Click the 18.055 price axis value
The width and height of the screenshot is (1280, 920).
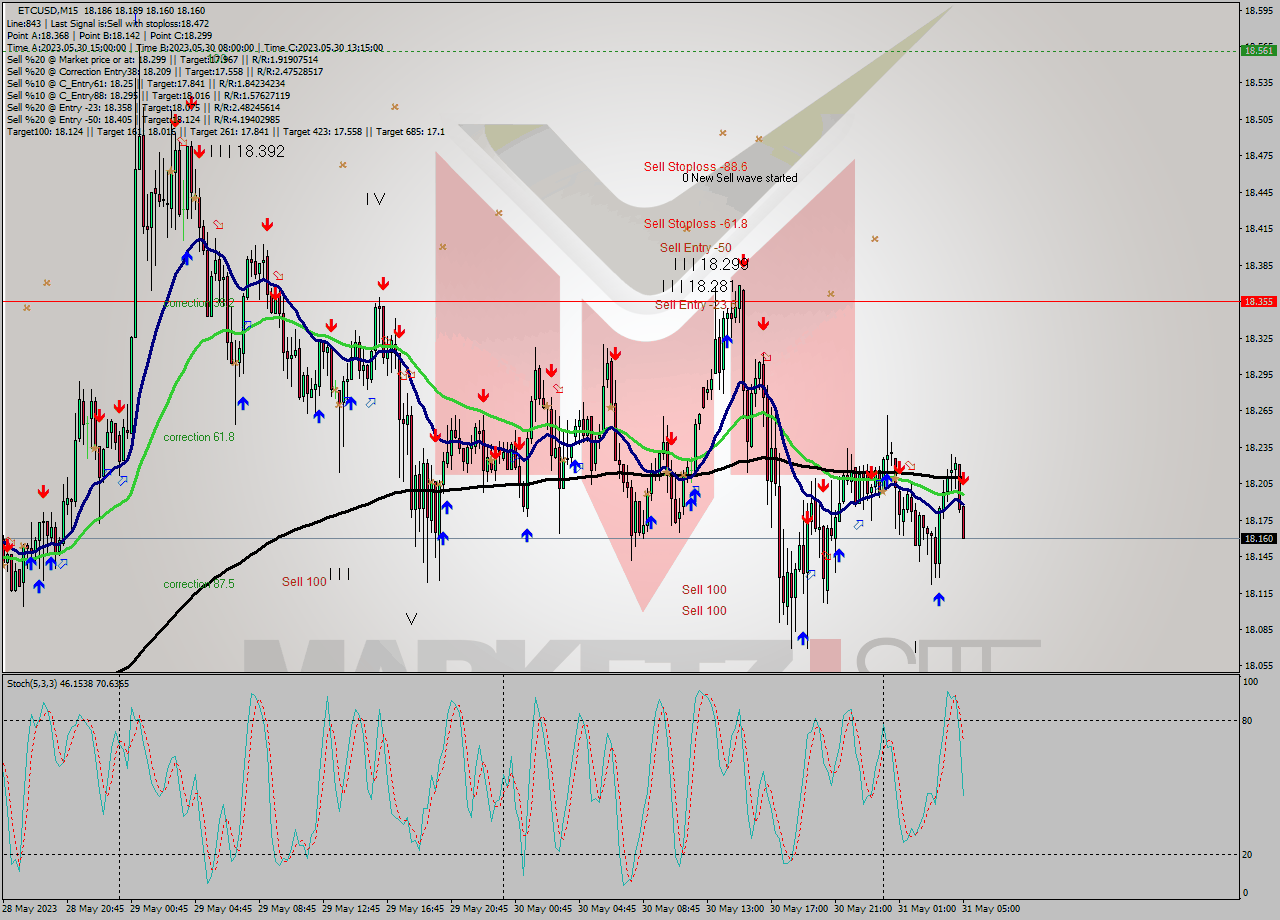coord(1258,665)
